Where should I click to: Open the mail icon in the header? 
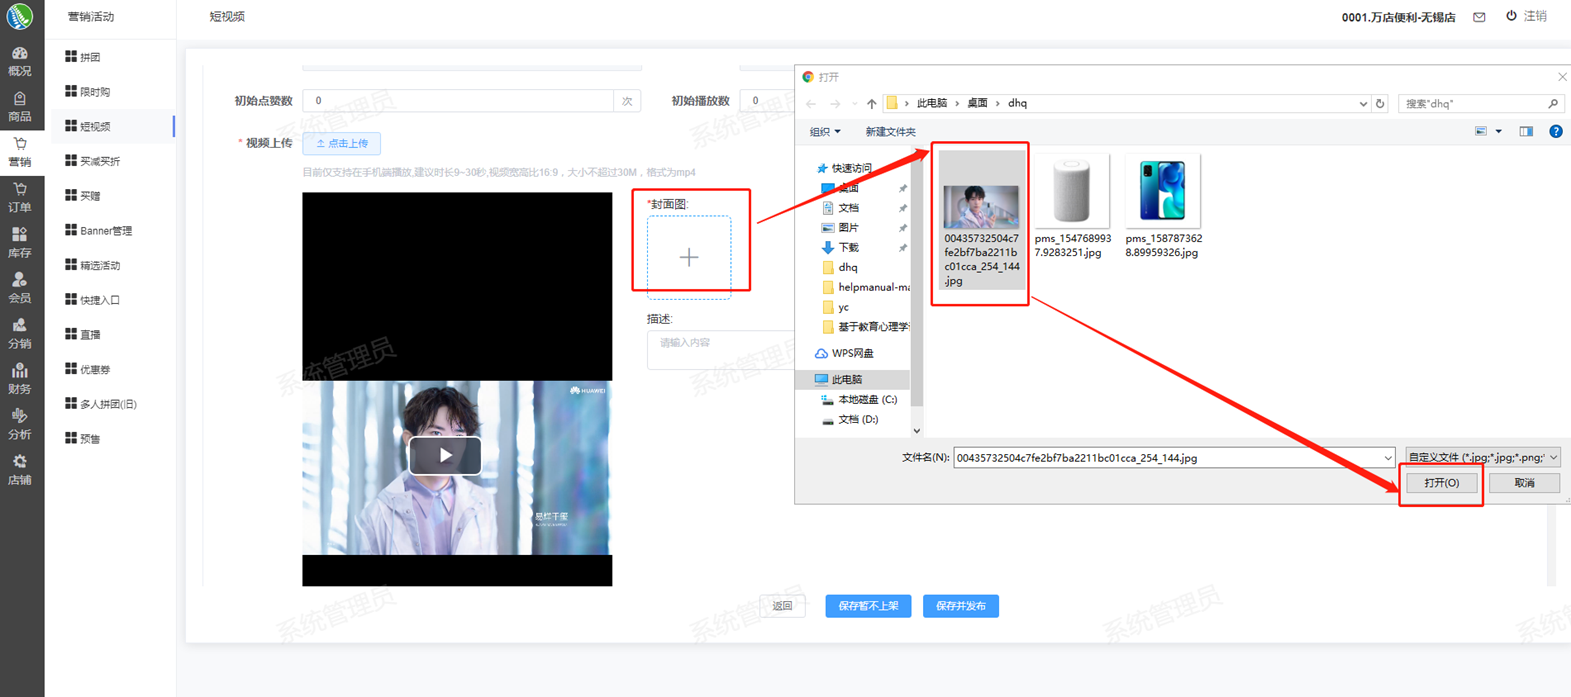click(x=1479, y=17)
